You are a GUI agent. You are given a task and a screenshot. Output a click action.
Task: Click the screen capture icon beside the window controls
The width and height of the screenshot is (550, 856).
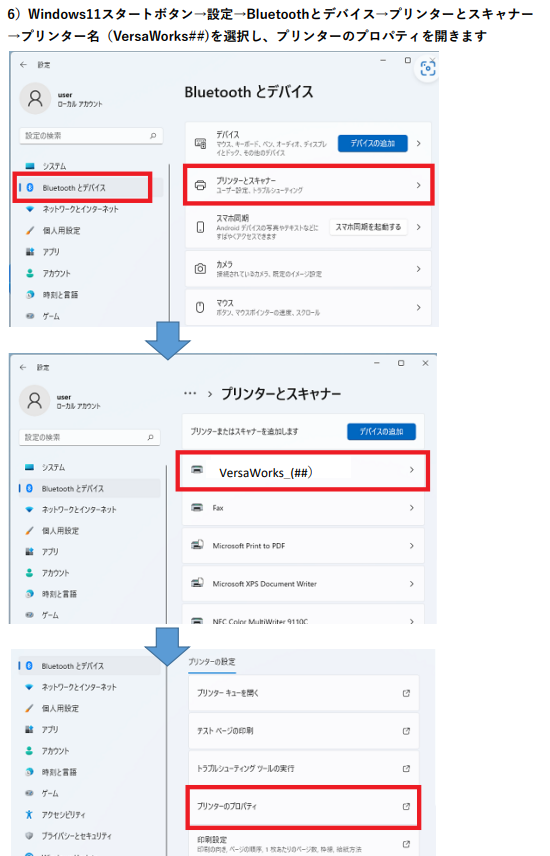coord(428,68)
